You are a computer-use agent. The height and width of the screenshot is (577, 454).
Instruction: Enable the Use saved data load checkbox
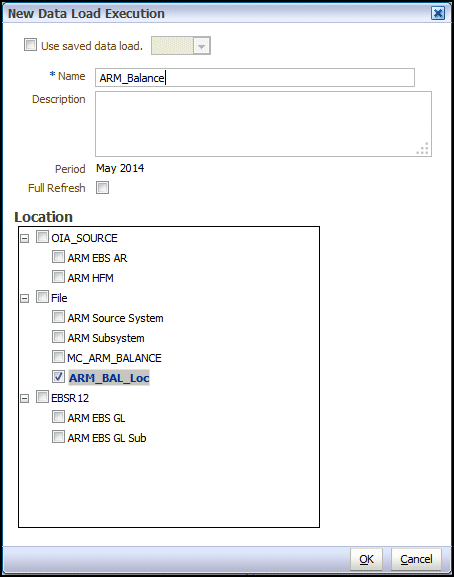30,45
